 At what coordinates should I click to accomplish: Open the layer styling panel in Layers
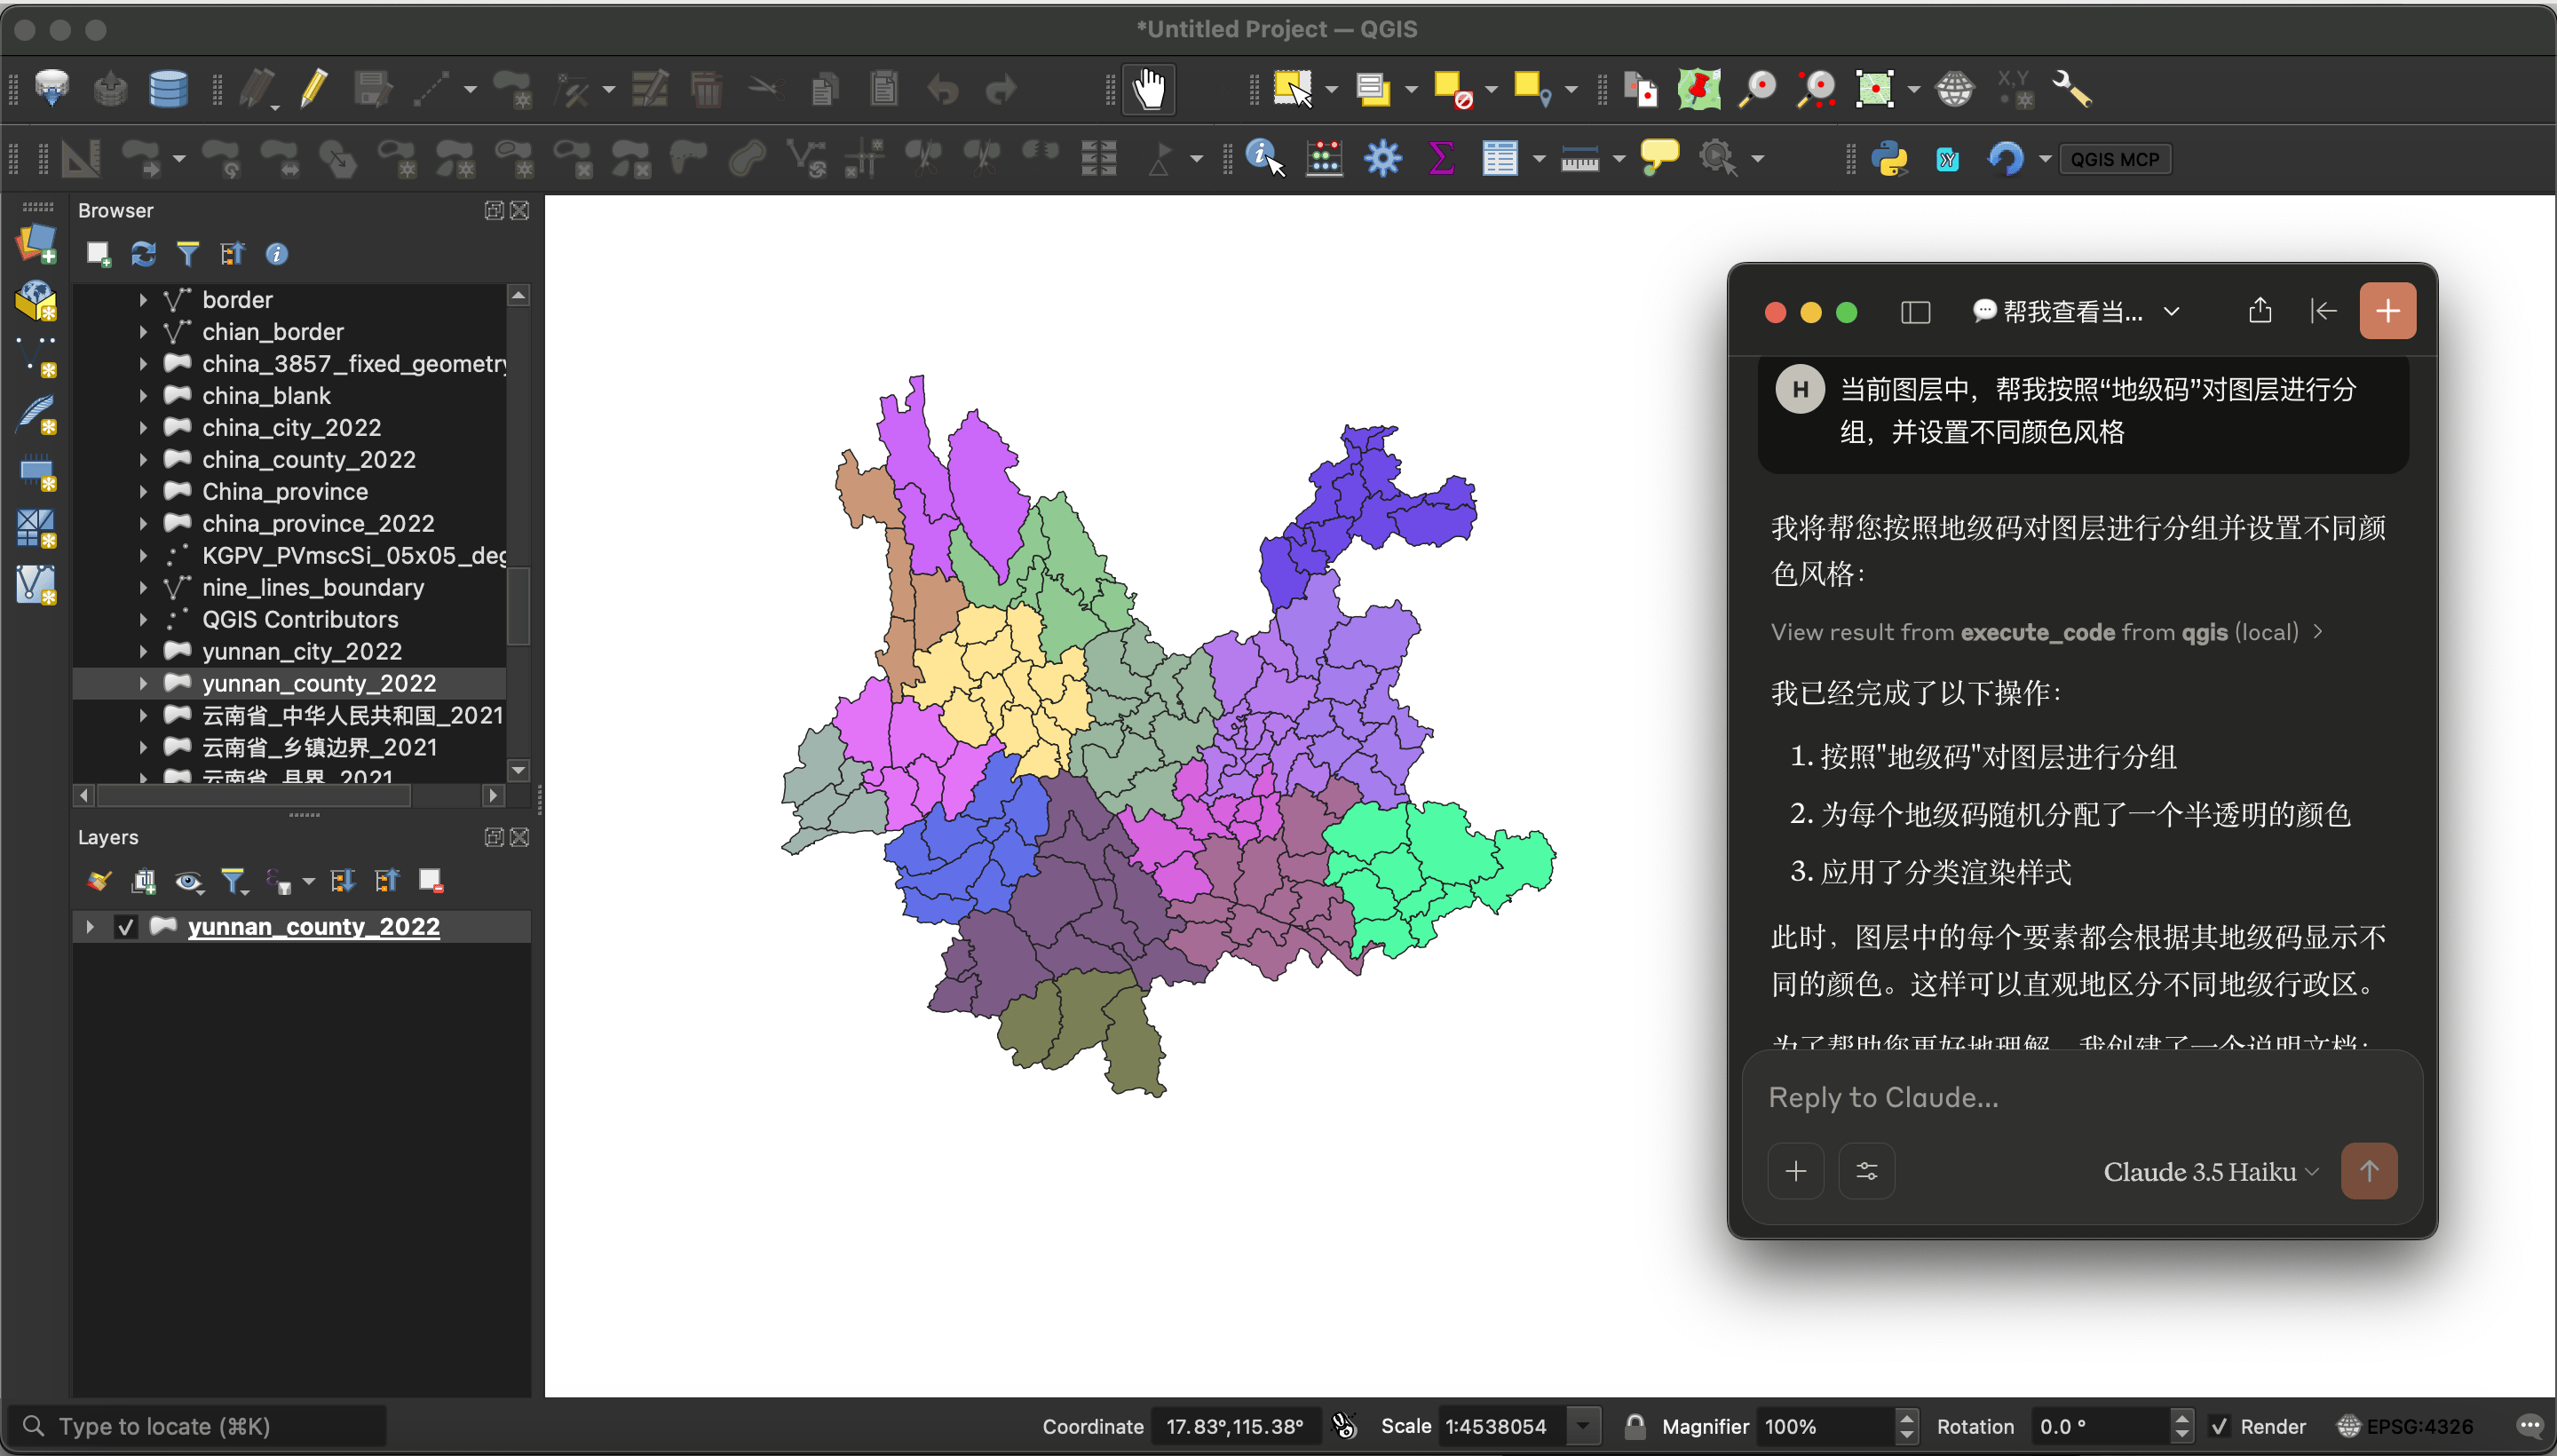point(97,881)
